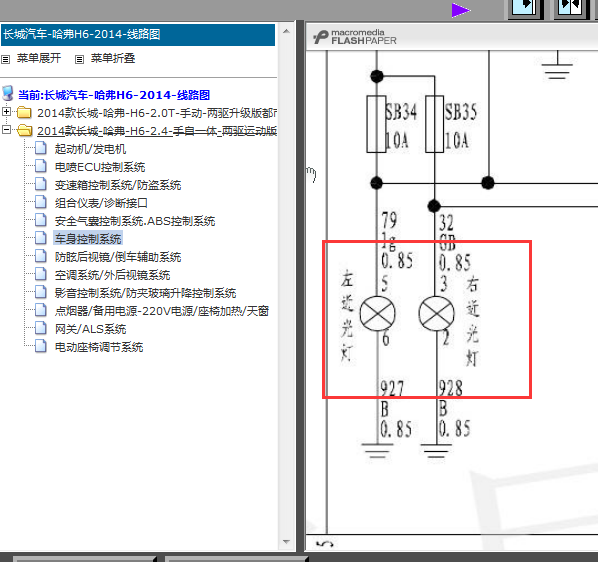Open the 当前:长城汽车-哈弗H6-2014-线路图 link
Screen dimensions: 598x562
coord(114,95)
